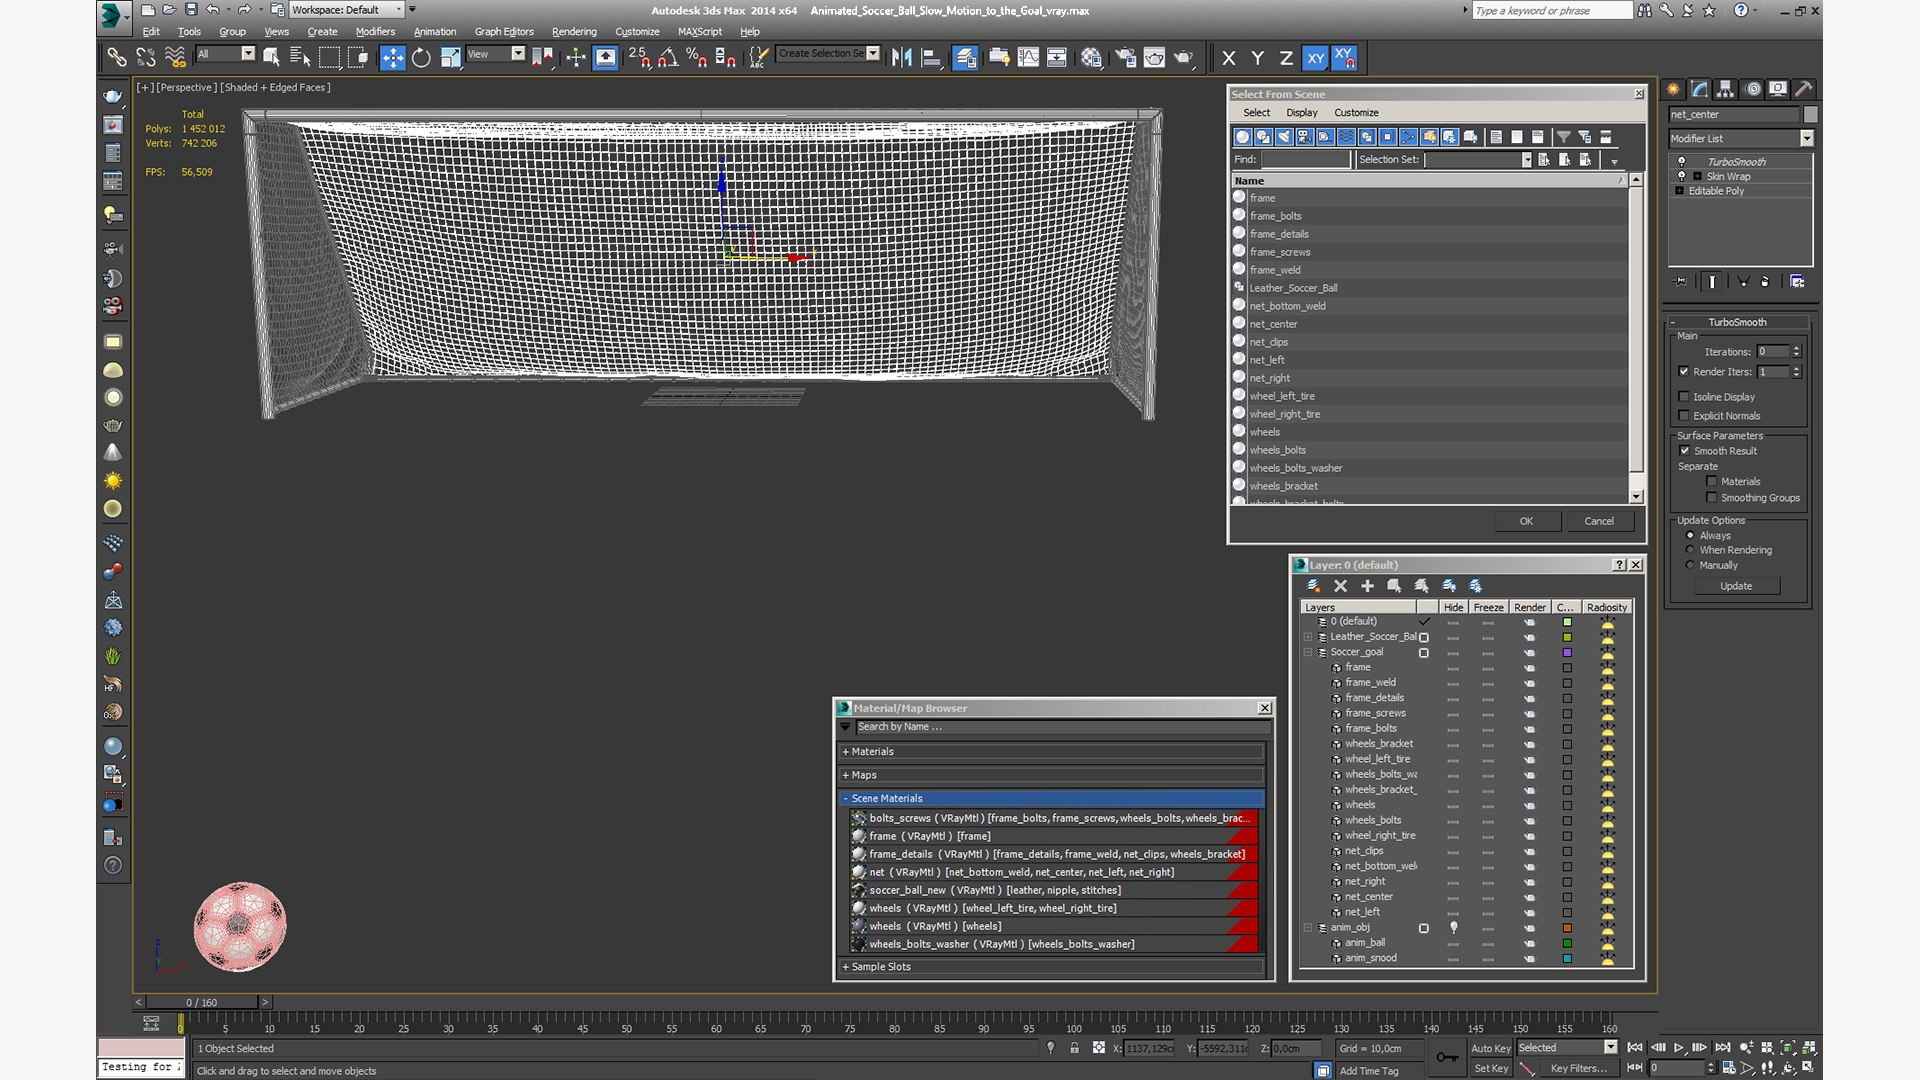
Task: Open the Motion command panel tab
Action: pos(1752,89)
